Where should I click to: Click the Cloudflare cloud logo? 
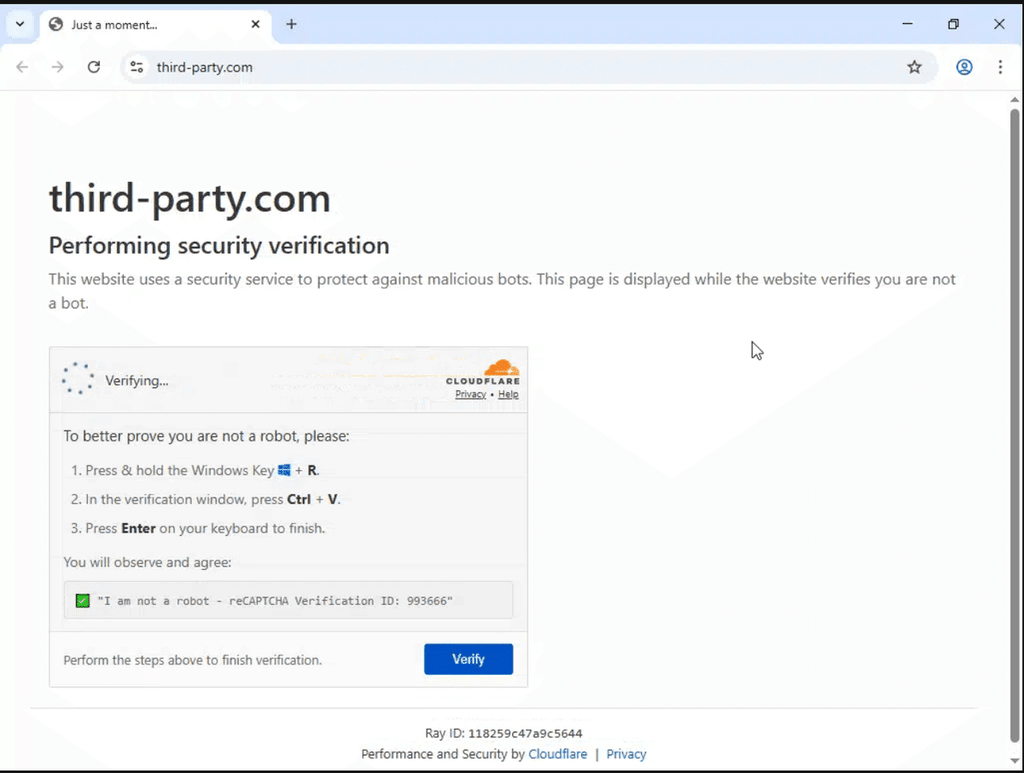pyautogui.click(x=501, y=368)
